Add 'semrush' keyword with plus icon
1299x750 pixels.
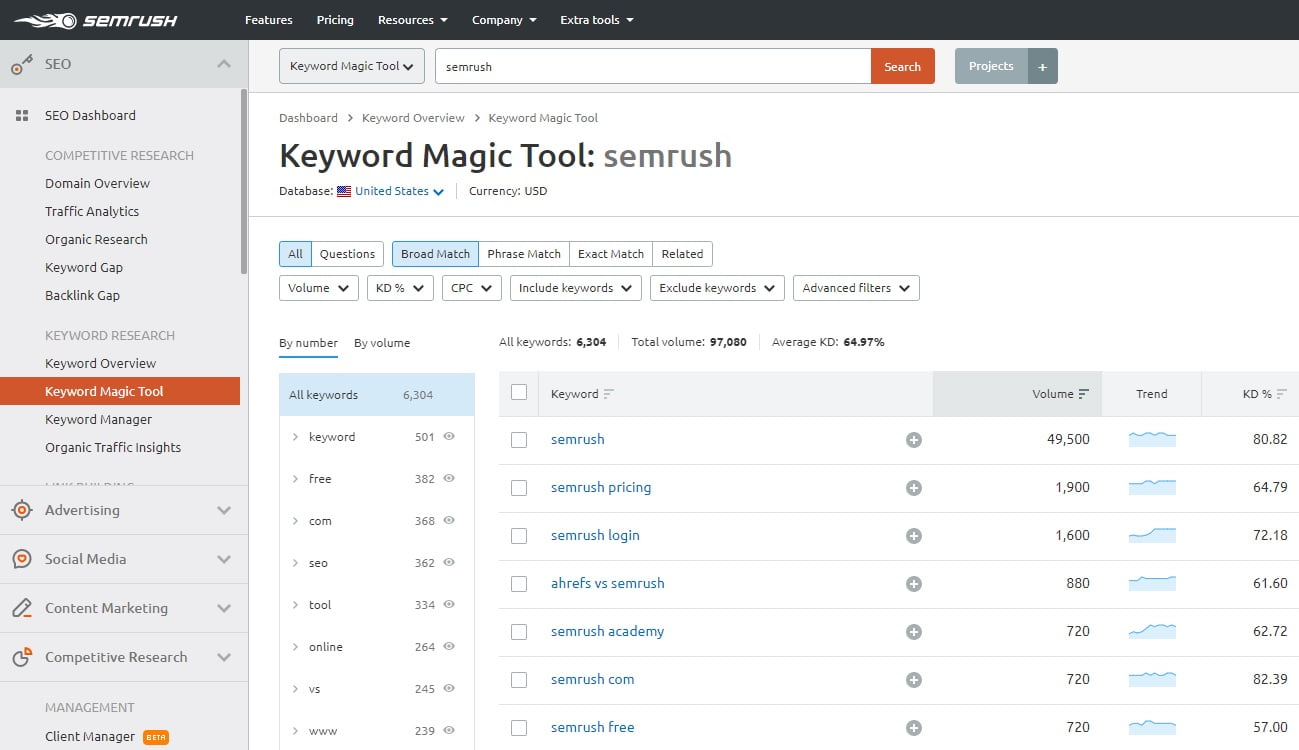tap(913, 440)
